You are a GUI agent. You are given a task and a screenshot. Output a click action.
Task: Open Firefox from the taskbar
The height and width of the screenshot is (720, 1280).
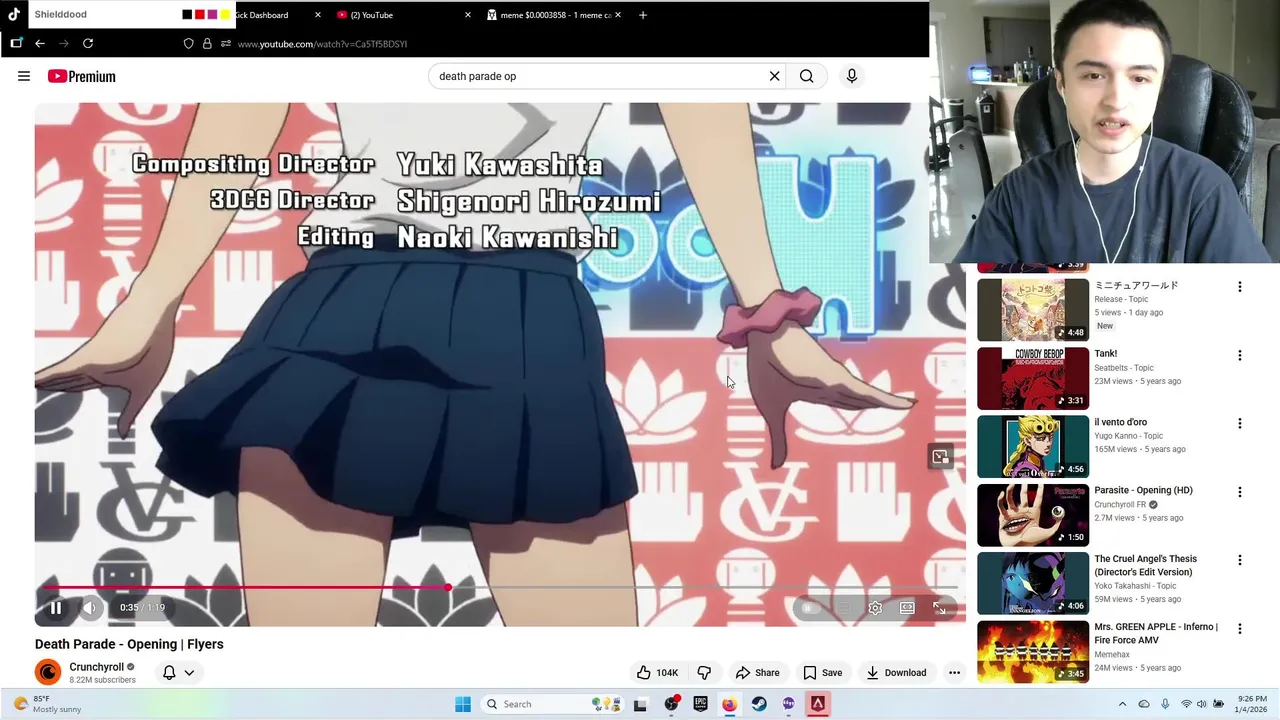729,704
